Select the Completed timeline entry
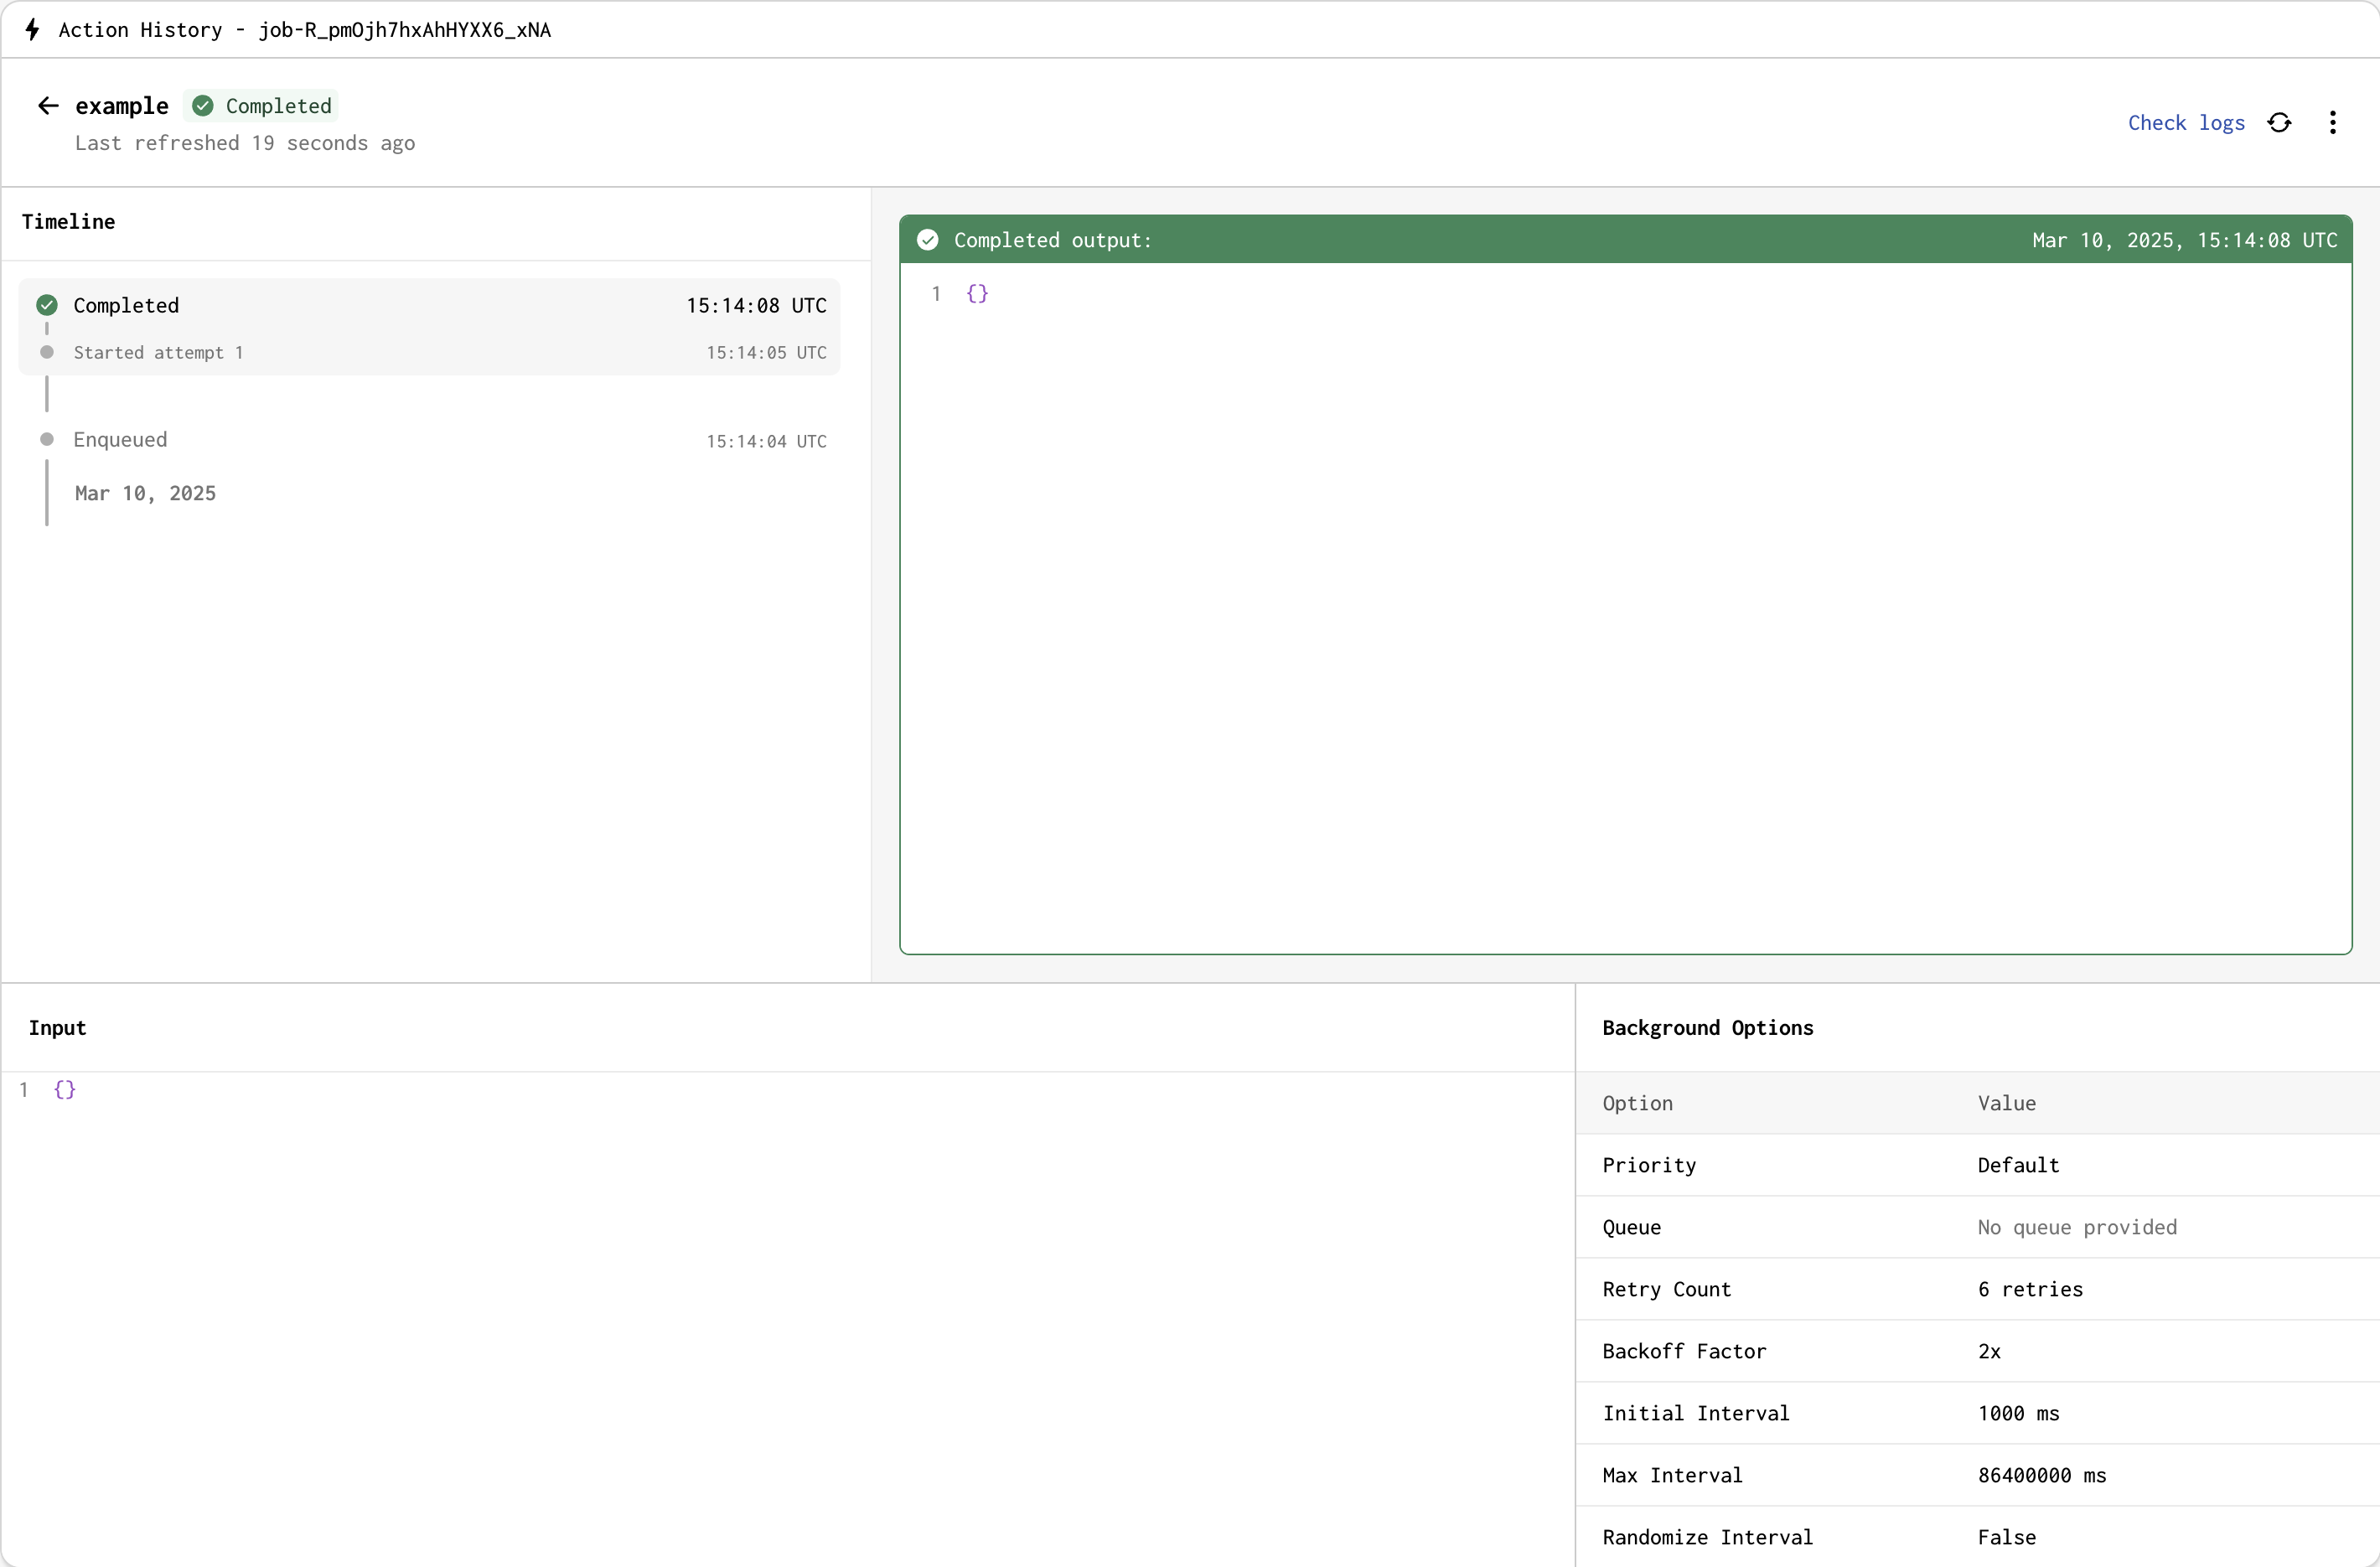Screen dimensions: 2380x1567 click(x=429, y=305)
